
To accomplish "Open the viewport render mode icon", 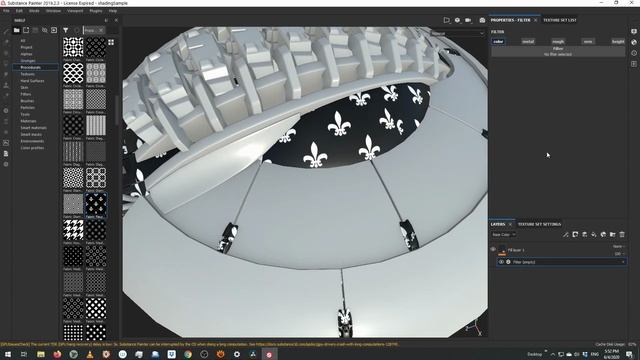I will point(447,20).
